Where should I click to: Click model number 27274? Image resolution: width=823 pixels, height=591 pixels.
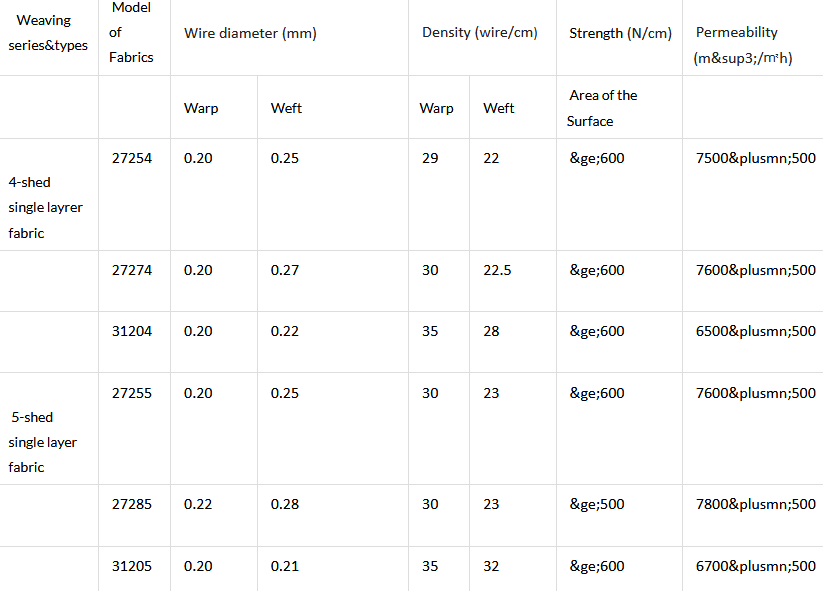coord(132,270)
